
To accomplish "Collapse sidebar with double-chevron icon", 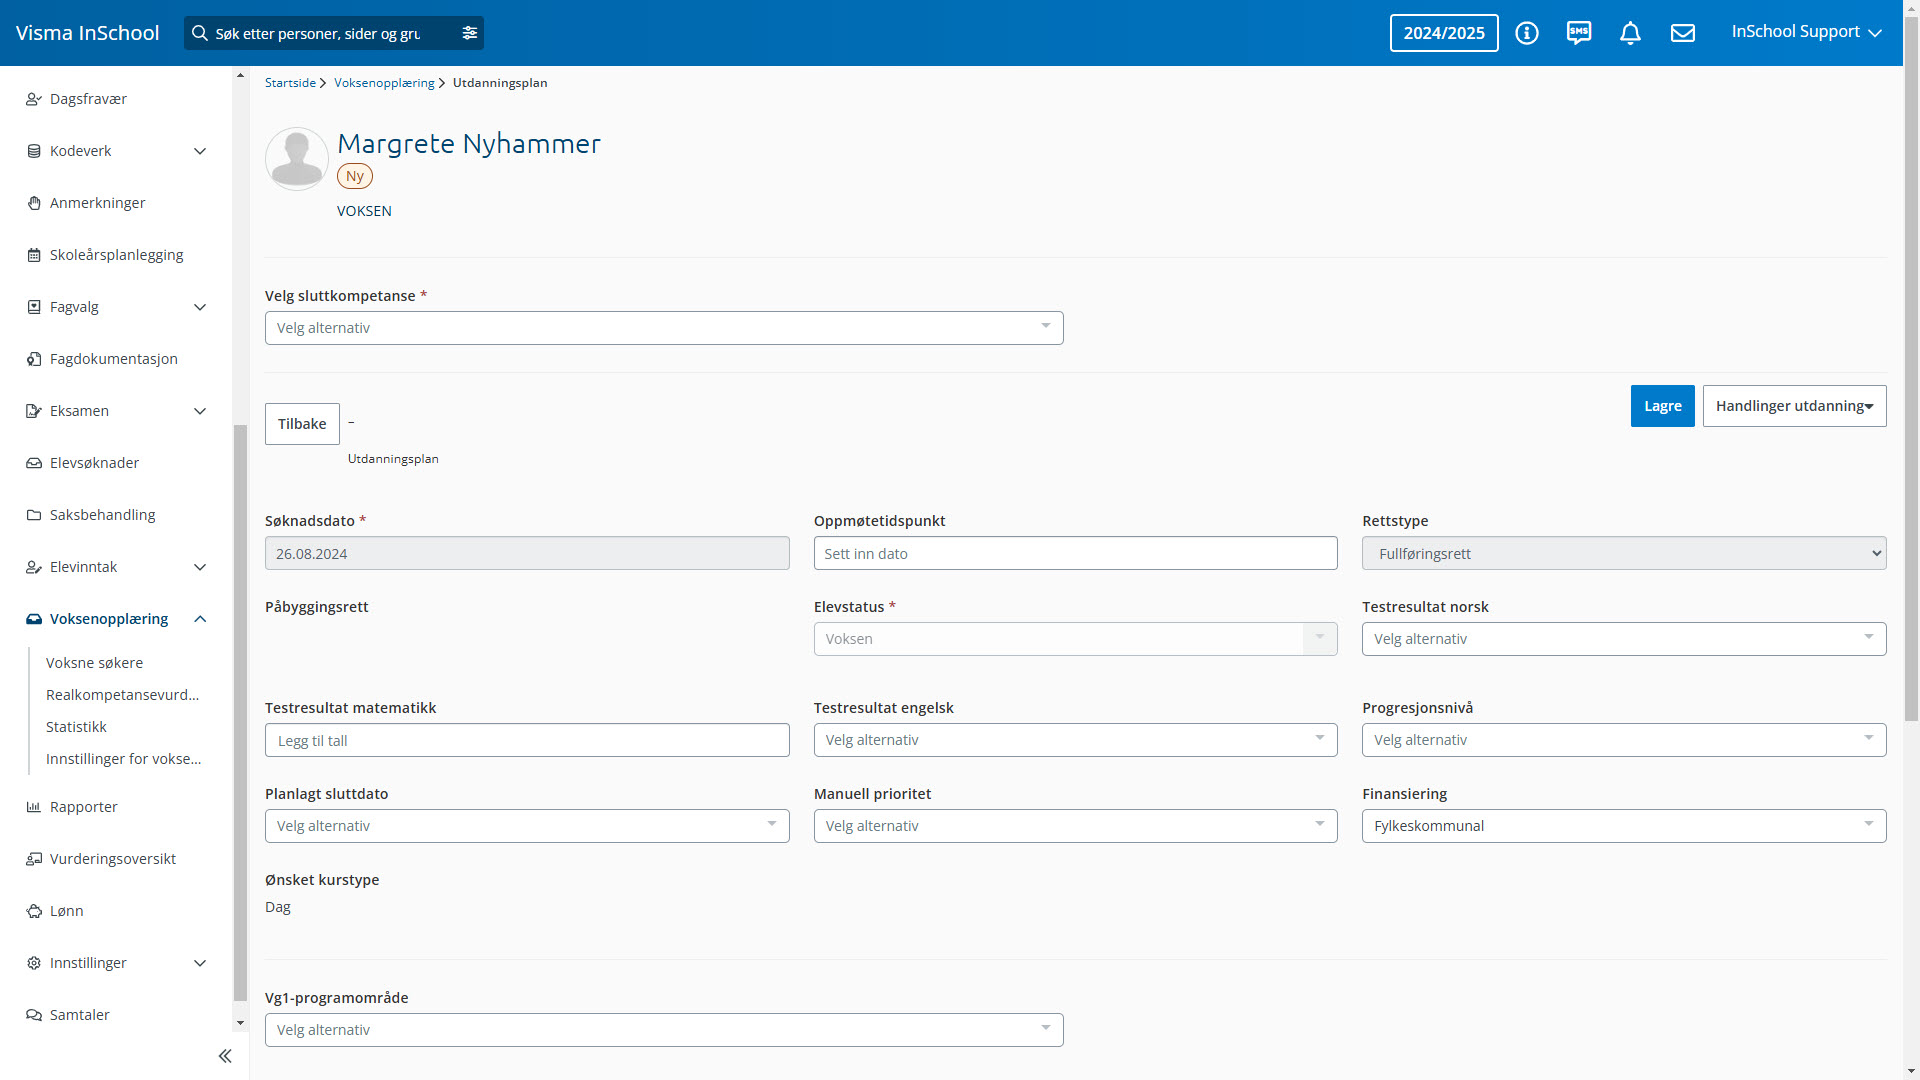I will (x=225, y=1056).
